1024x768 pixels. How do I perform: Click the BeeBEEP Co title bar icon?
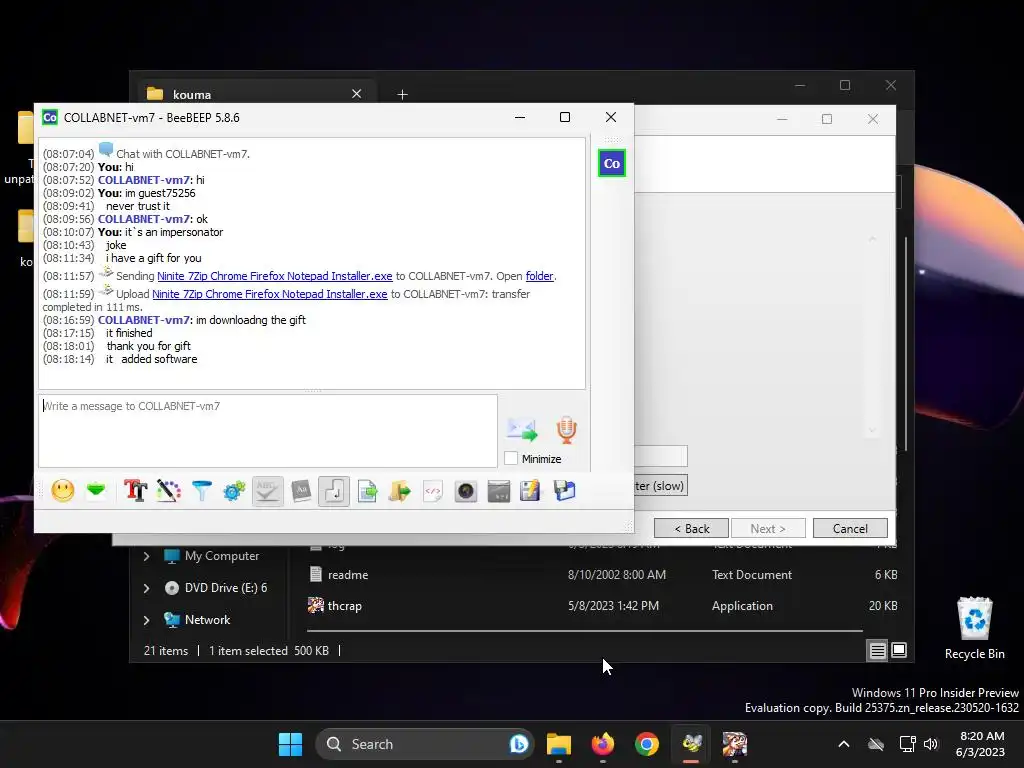[50, 118]
